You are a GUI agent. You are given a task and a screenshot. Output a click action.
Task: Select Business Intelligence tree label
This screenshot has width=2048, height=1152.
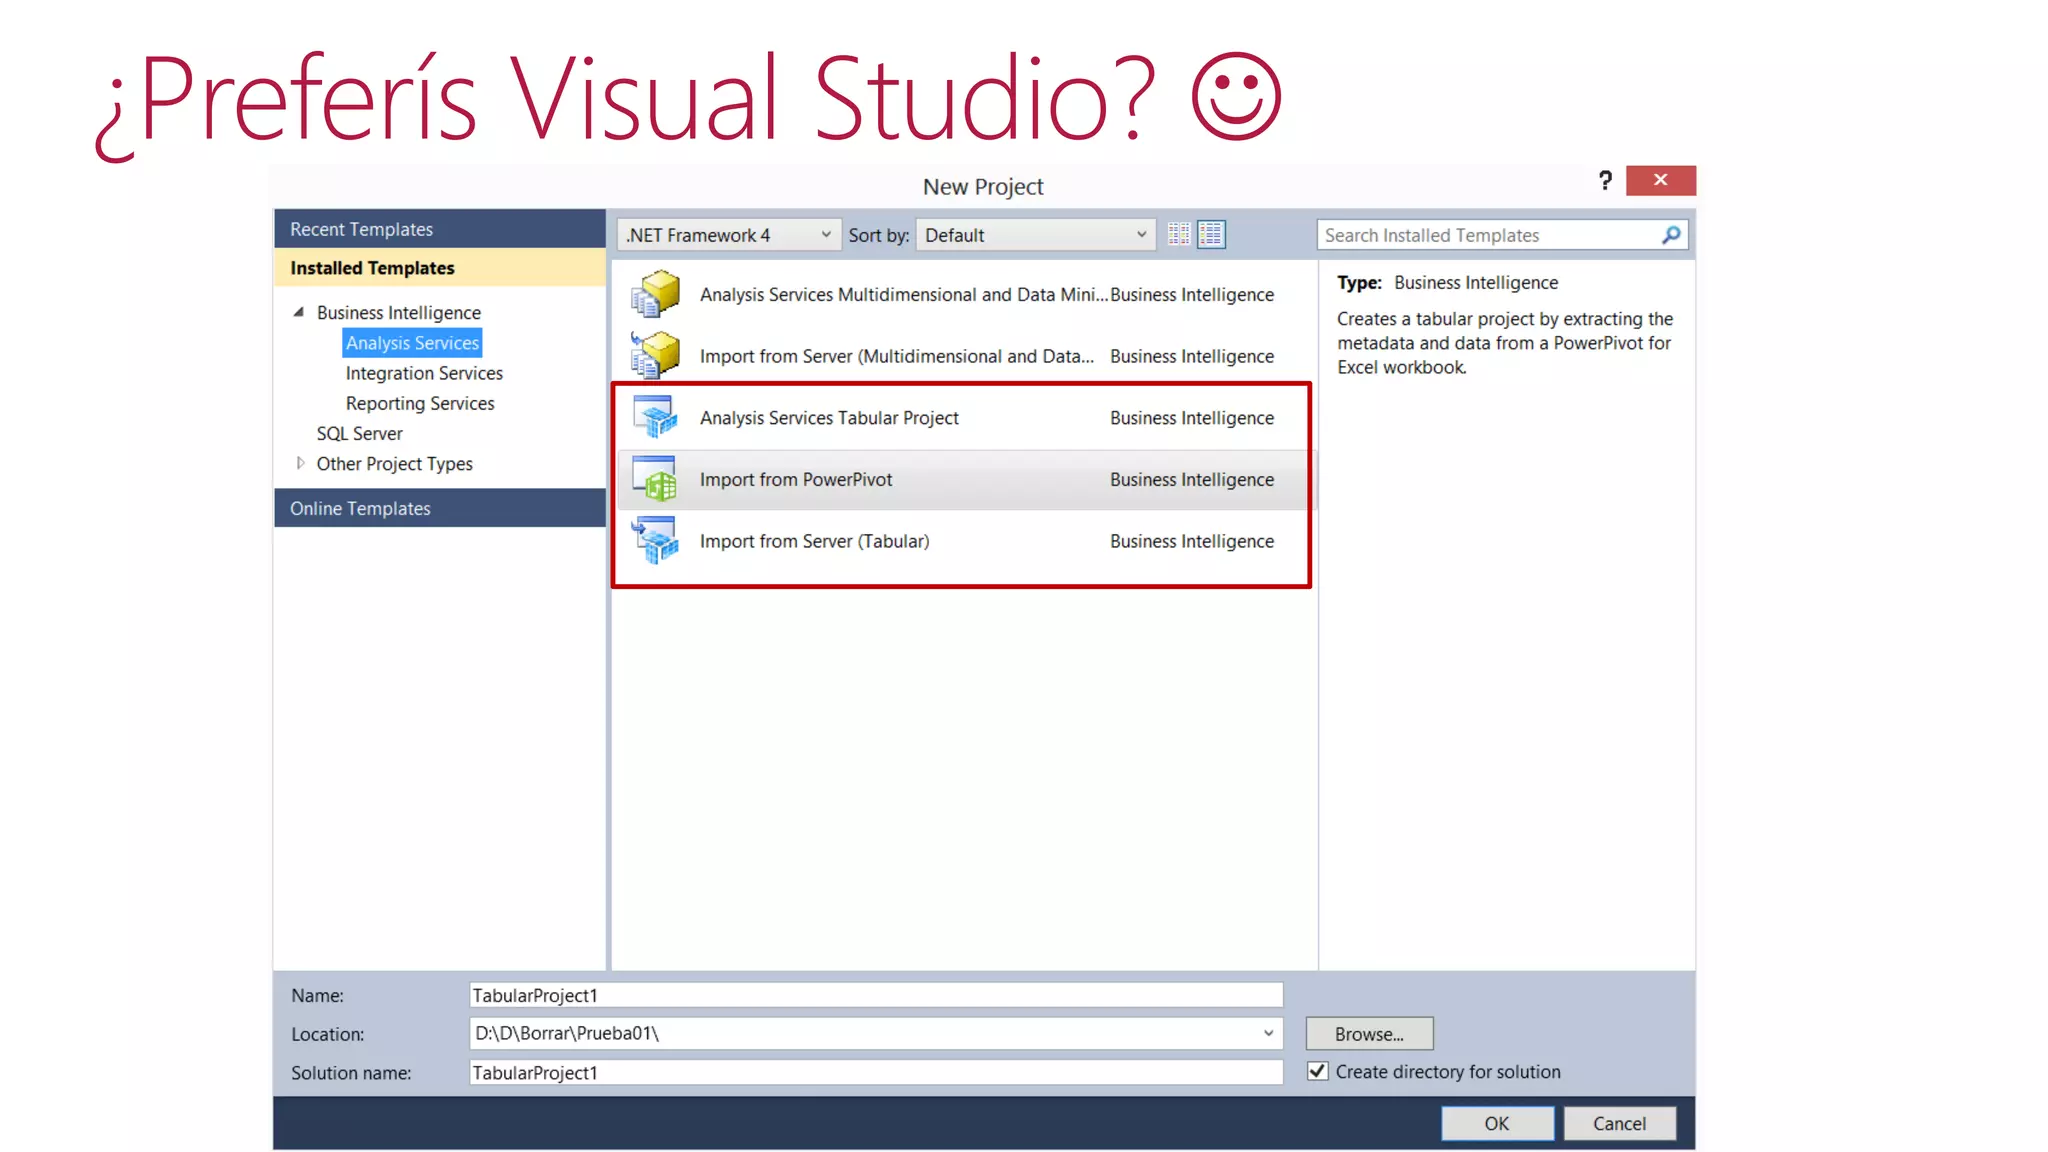[398, 313]
